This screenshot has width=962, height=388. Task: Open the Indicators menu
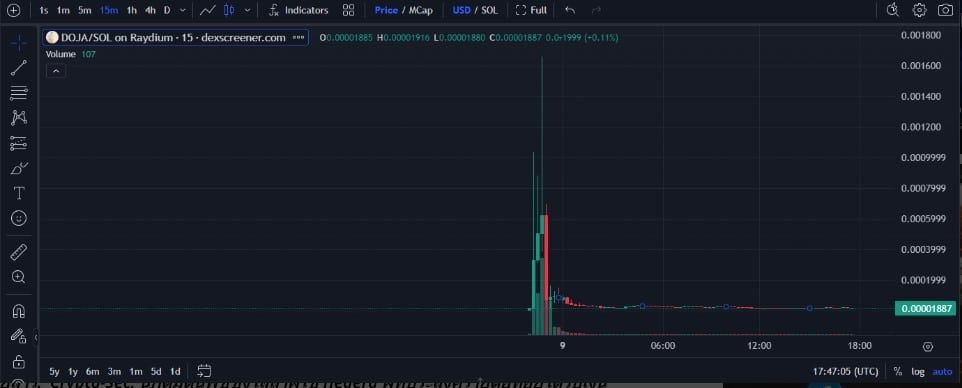(299, 10)
